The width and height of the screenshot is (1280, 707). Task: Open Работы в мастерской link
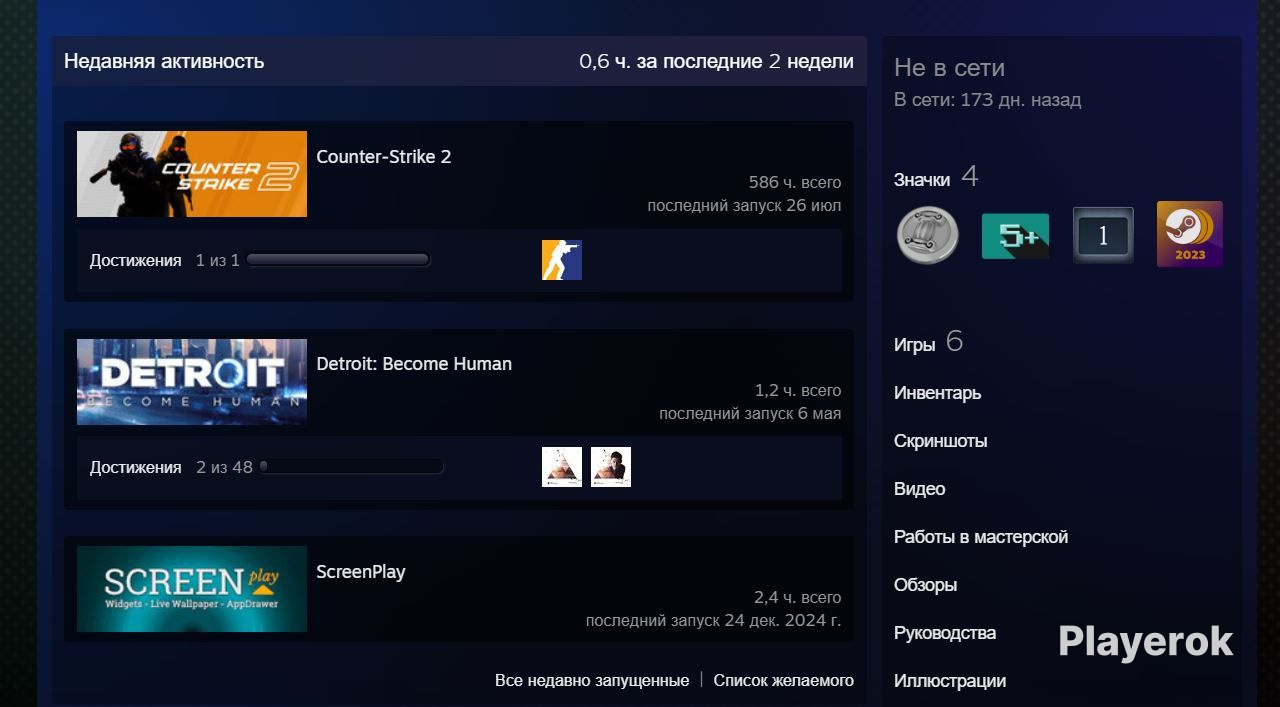pos(981,537)
